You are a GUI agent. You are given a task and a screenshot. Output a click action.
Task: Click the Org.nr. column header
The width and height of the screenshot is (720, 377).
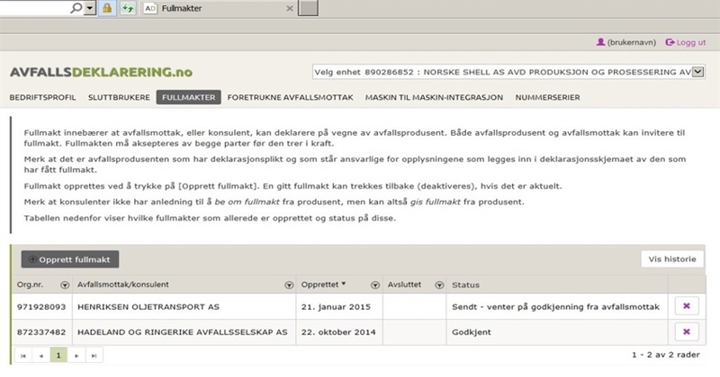[x=30, y=285]
